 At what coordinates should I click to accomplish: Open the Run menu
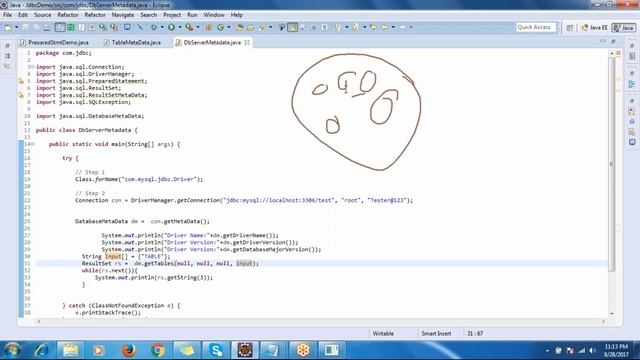click(192, 15)
